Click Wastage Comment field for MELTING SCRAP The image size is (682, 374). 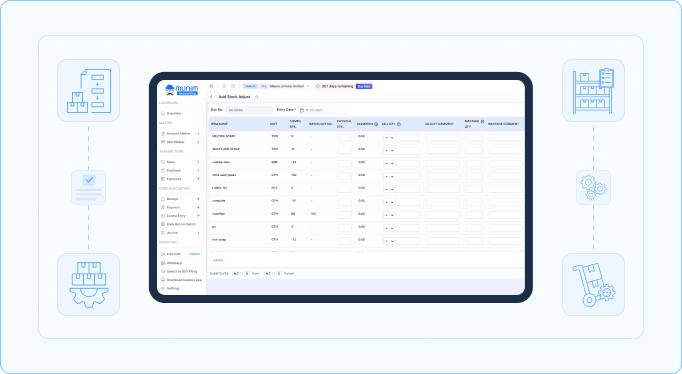(506, 138)
